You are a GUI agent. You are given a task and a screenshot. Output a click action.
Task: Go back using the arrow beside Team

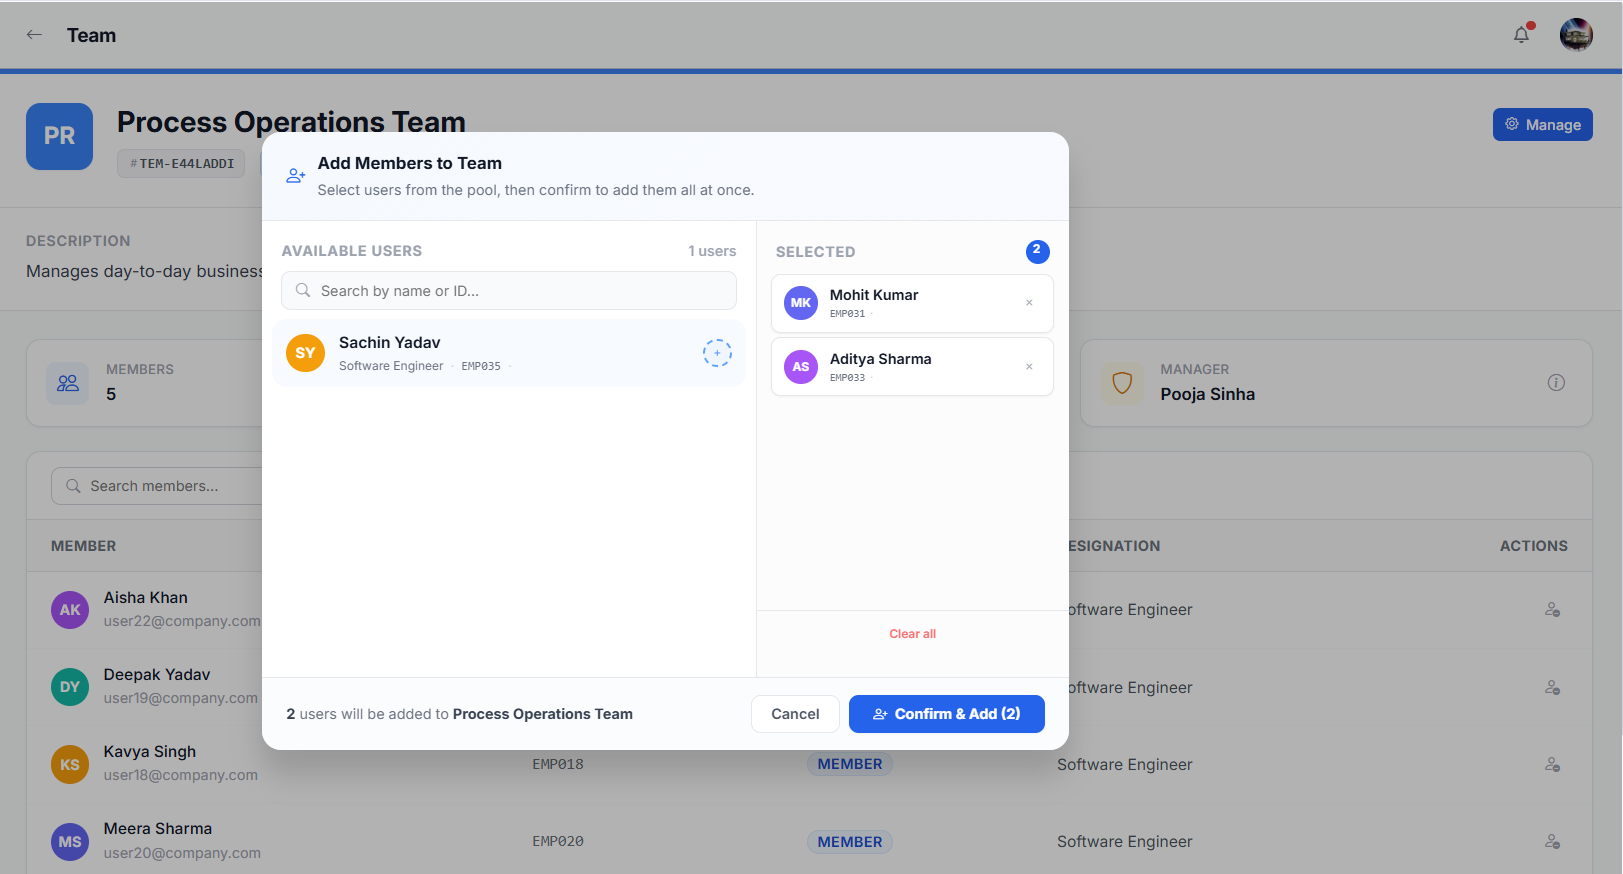coord(34,35)
